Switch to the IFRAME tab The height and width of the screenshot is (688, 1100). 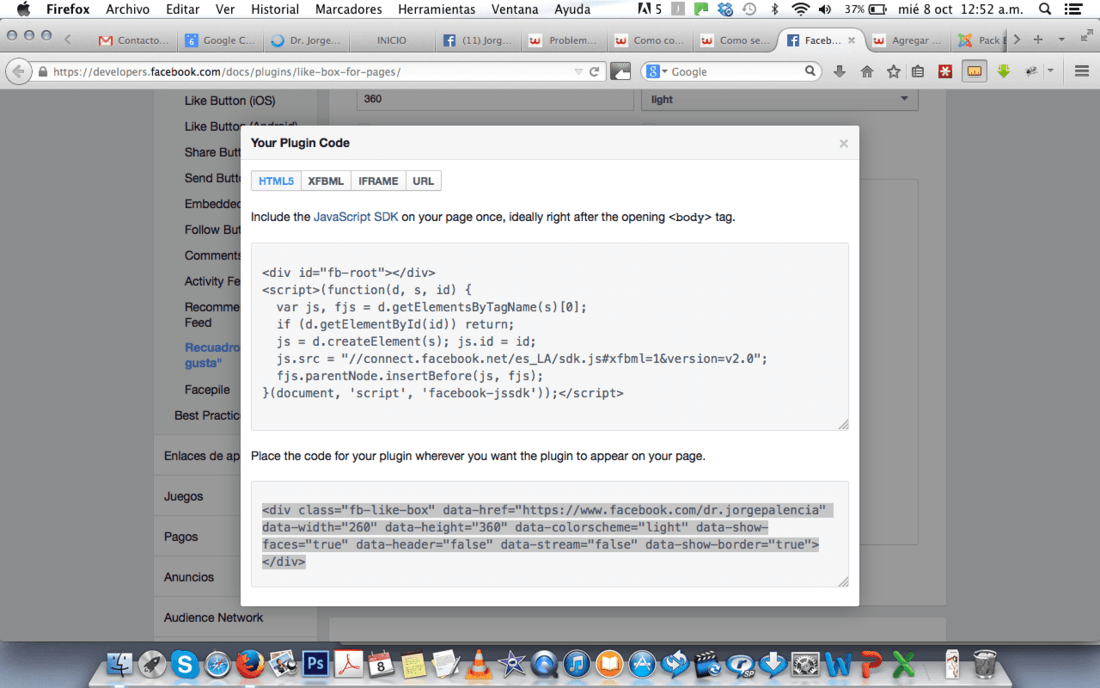[378, 181]
